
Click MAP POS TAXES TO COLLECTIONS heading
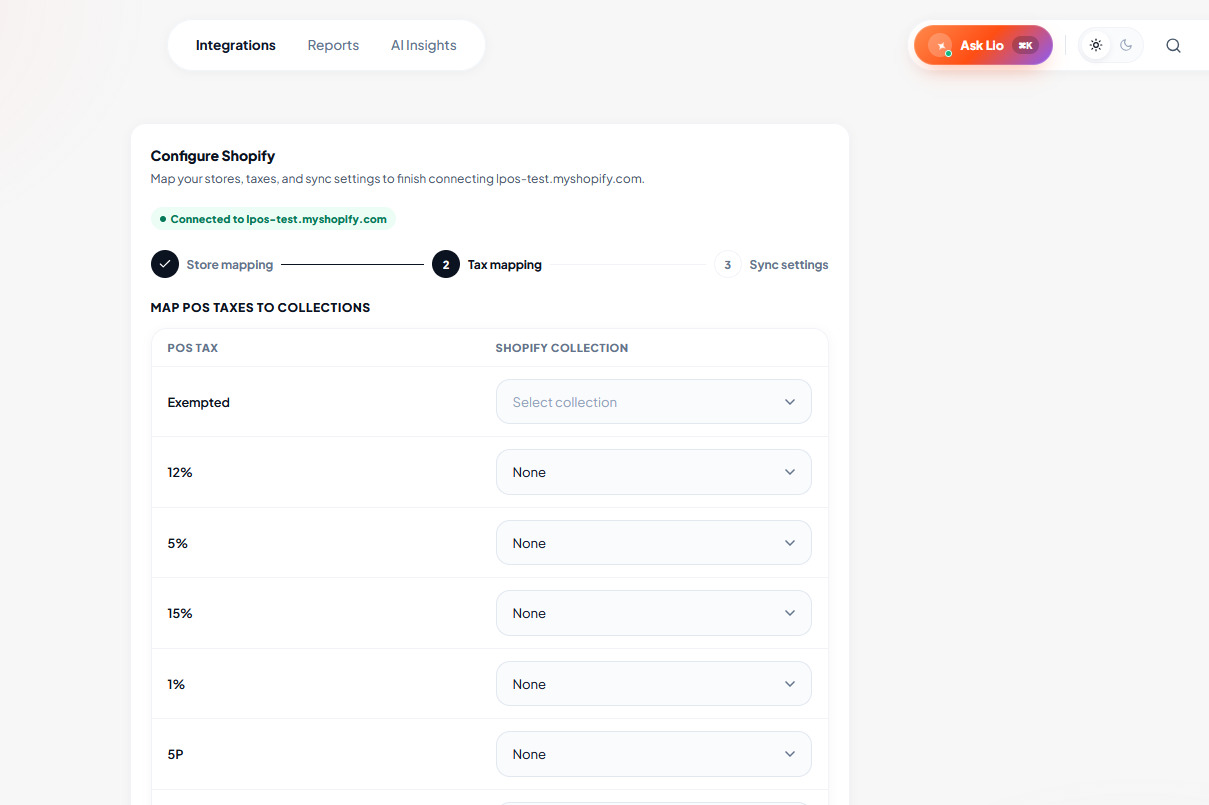(261, 307)
